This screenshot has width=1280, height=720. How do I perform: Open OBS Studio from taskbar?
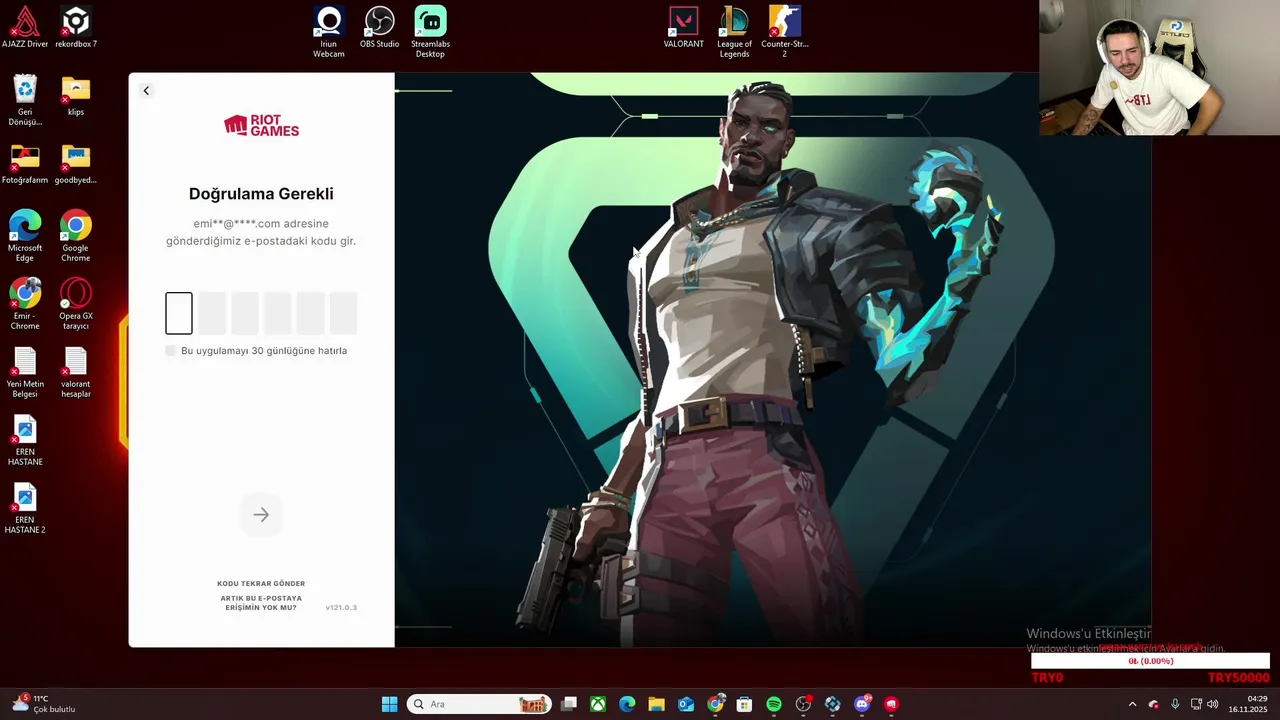(x=803, y=704)
